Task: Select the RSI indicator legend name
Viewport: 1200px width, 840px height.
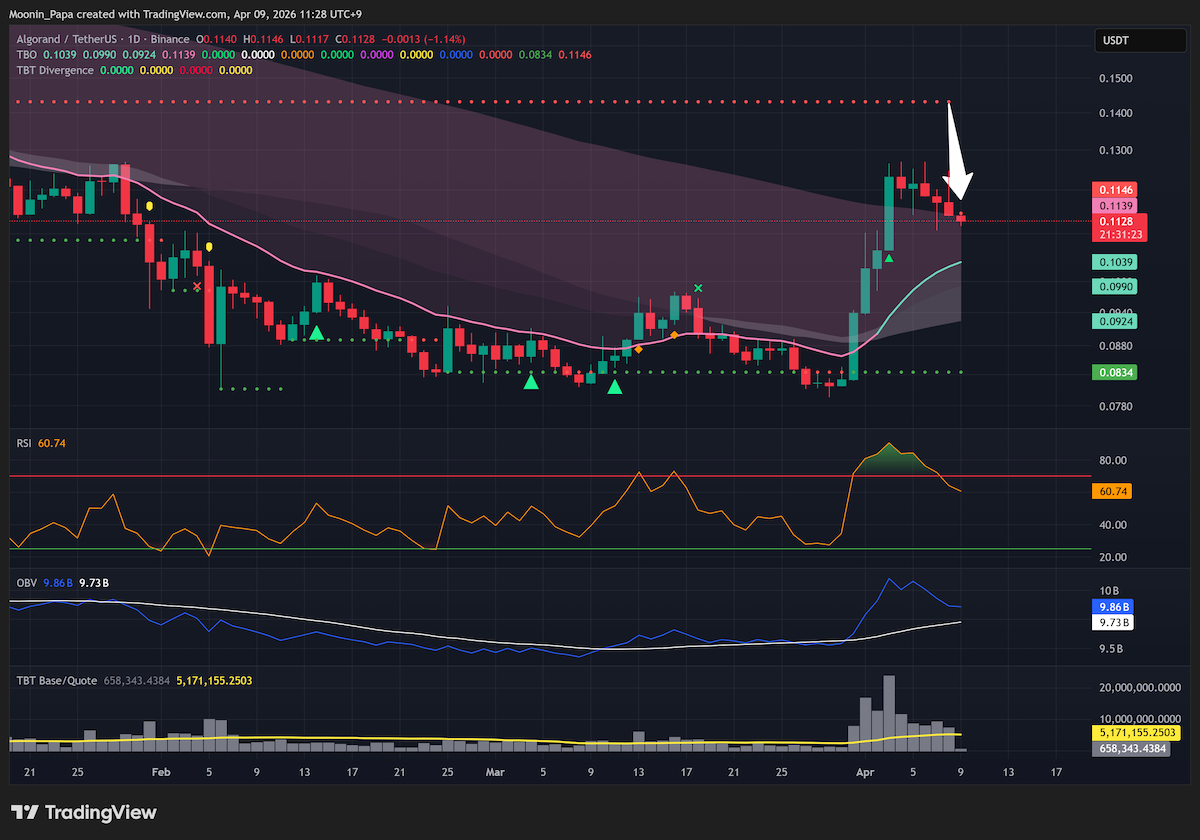Action: [x=24, y=442]
